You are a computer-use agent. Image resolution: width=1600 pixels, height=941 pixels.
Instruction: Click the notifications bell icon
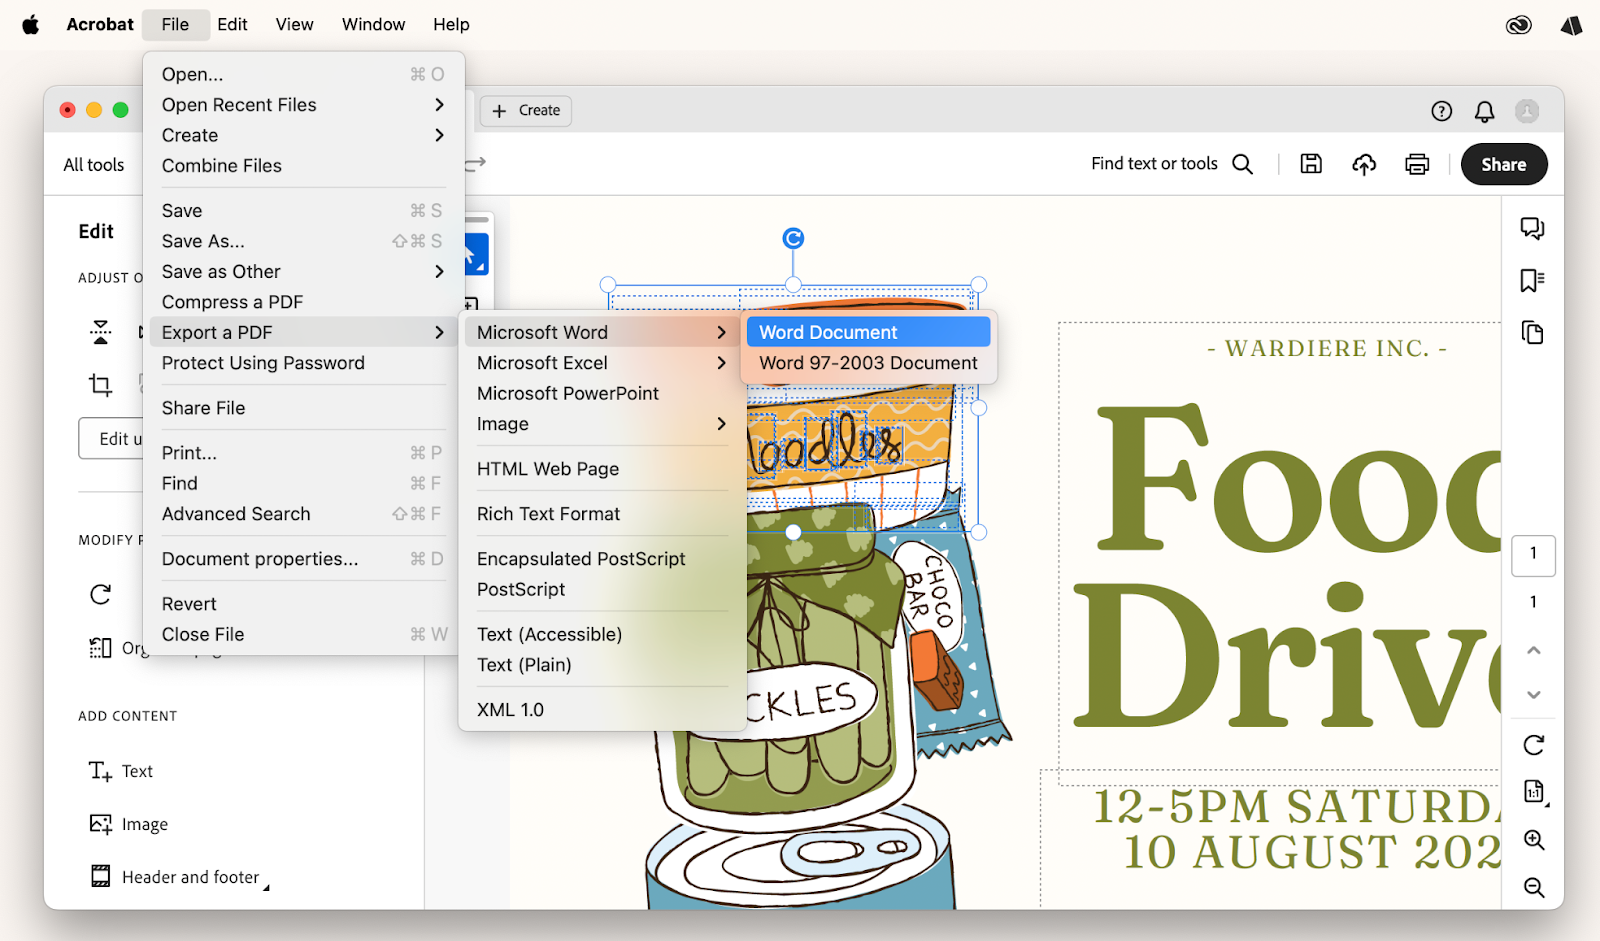coord(1484,112)
